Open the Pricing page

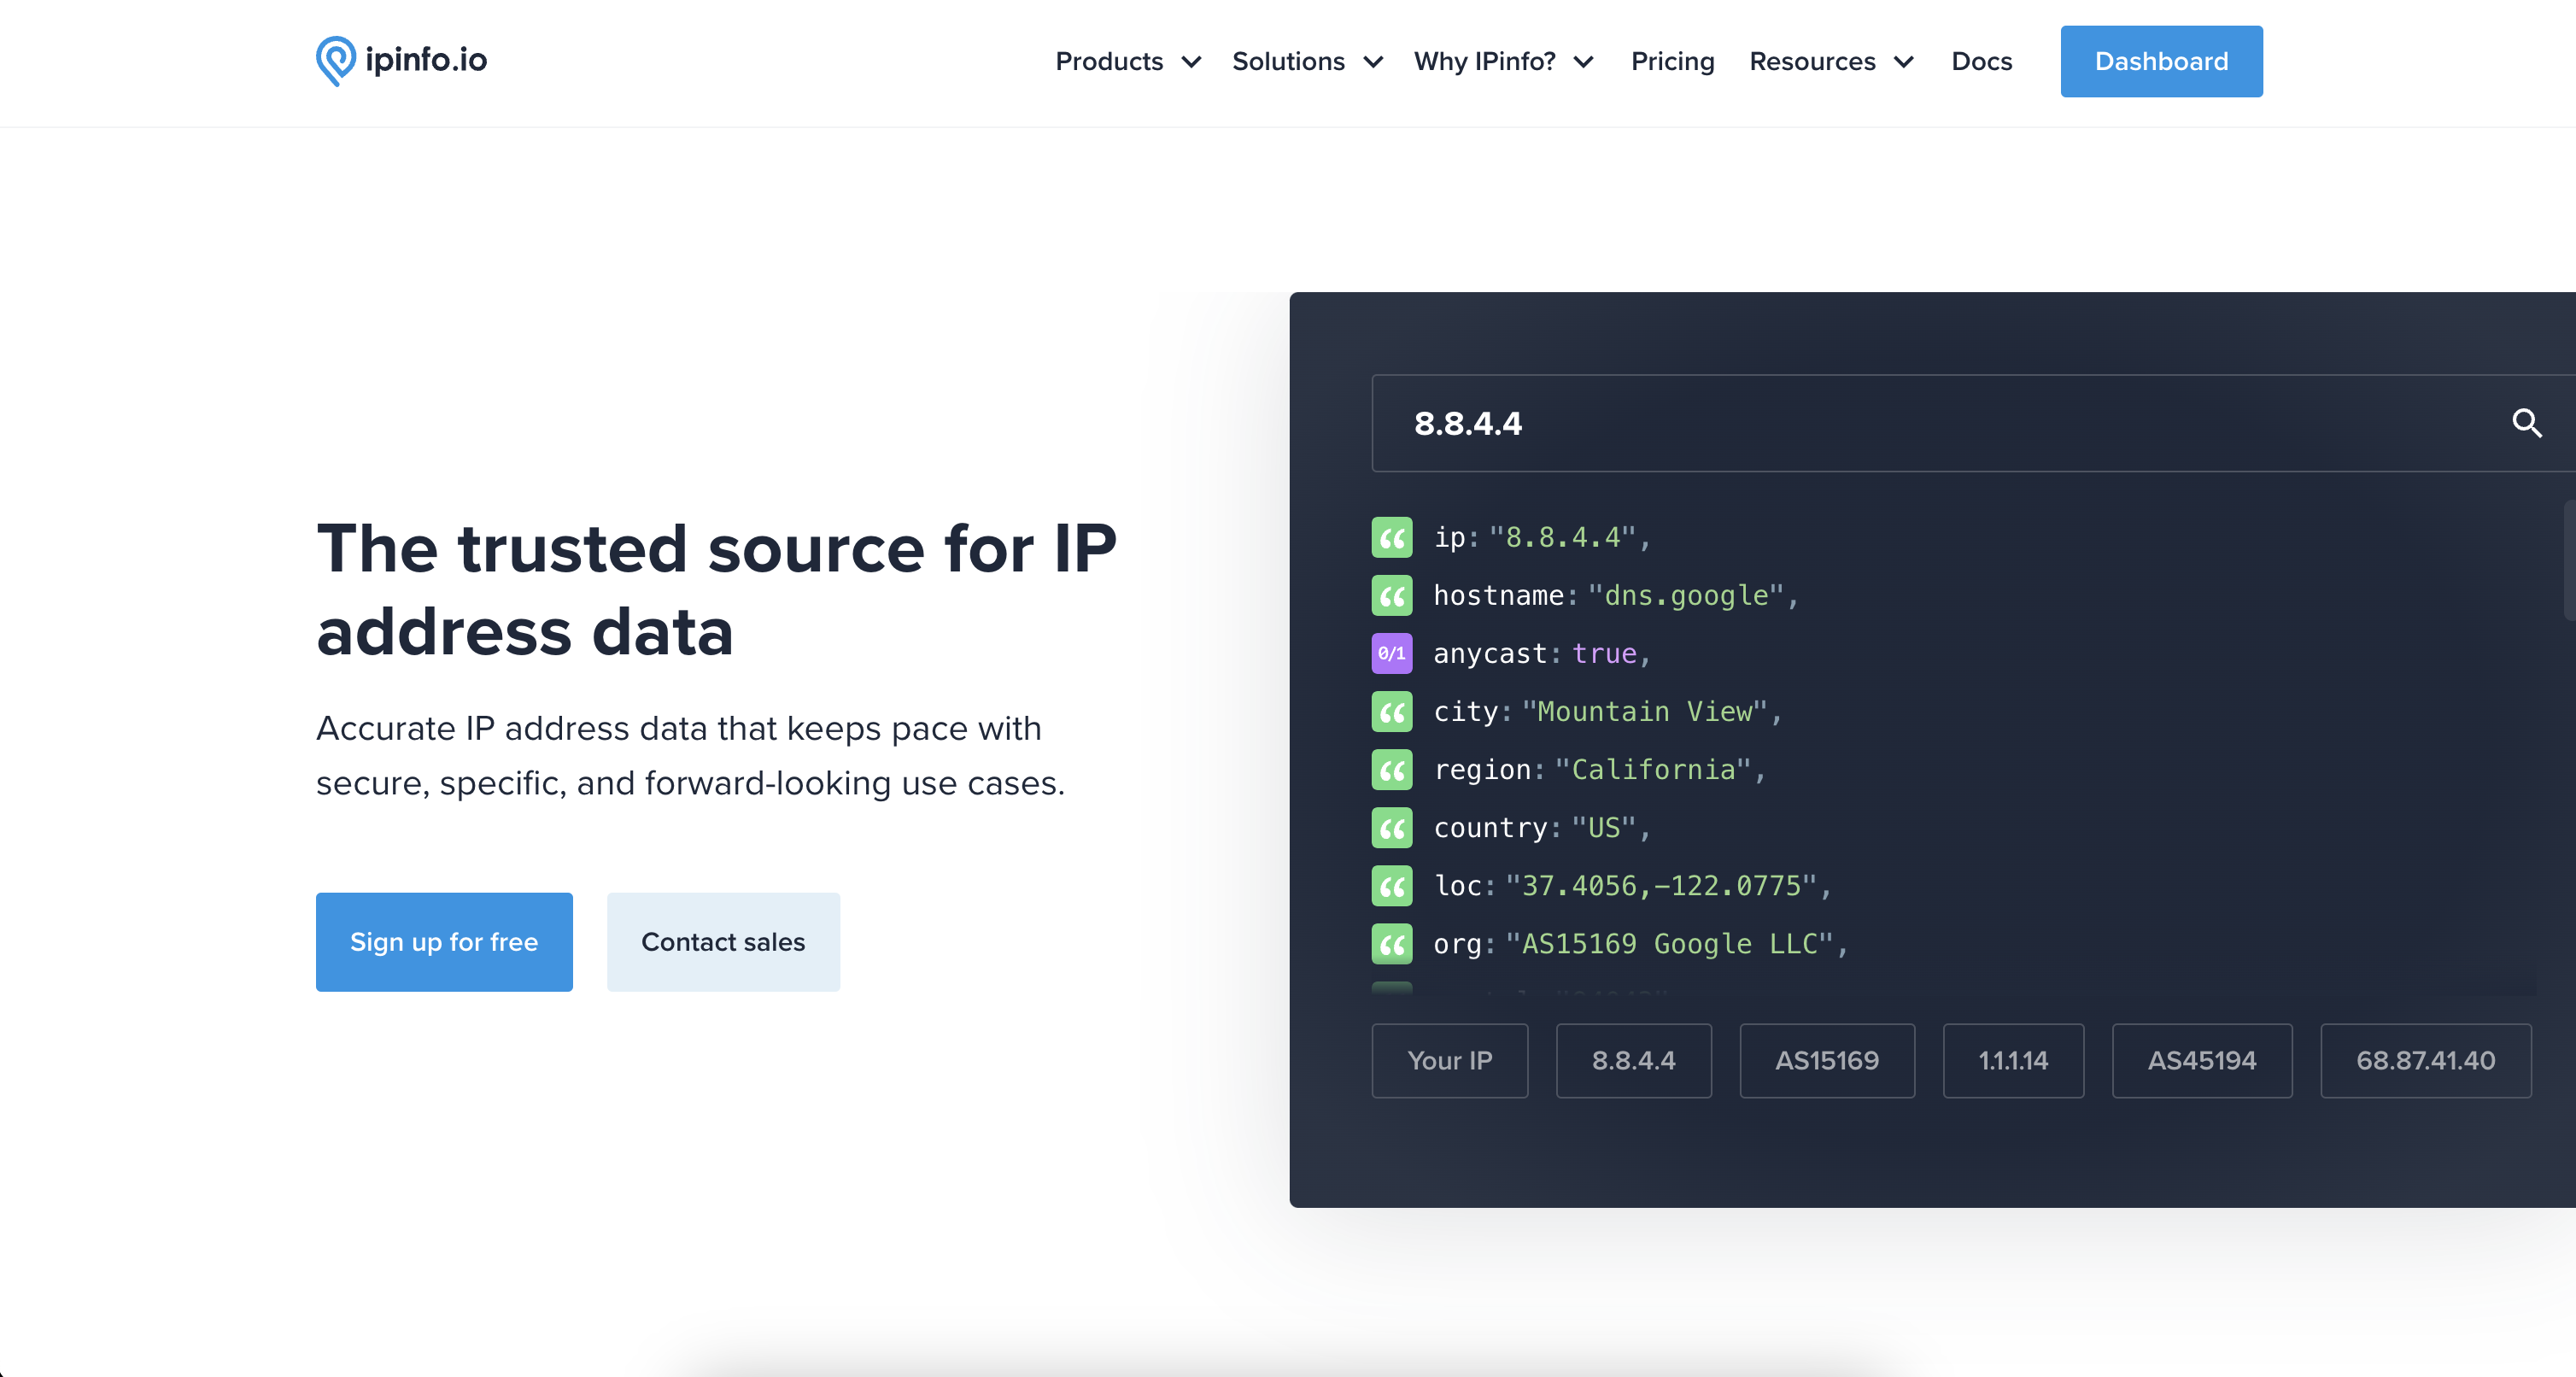pos(1672,61)
